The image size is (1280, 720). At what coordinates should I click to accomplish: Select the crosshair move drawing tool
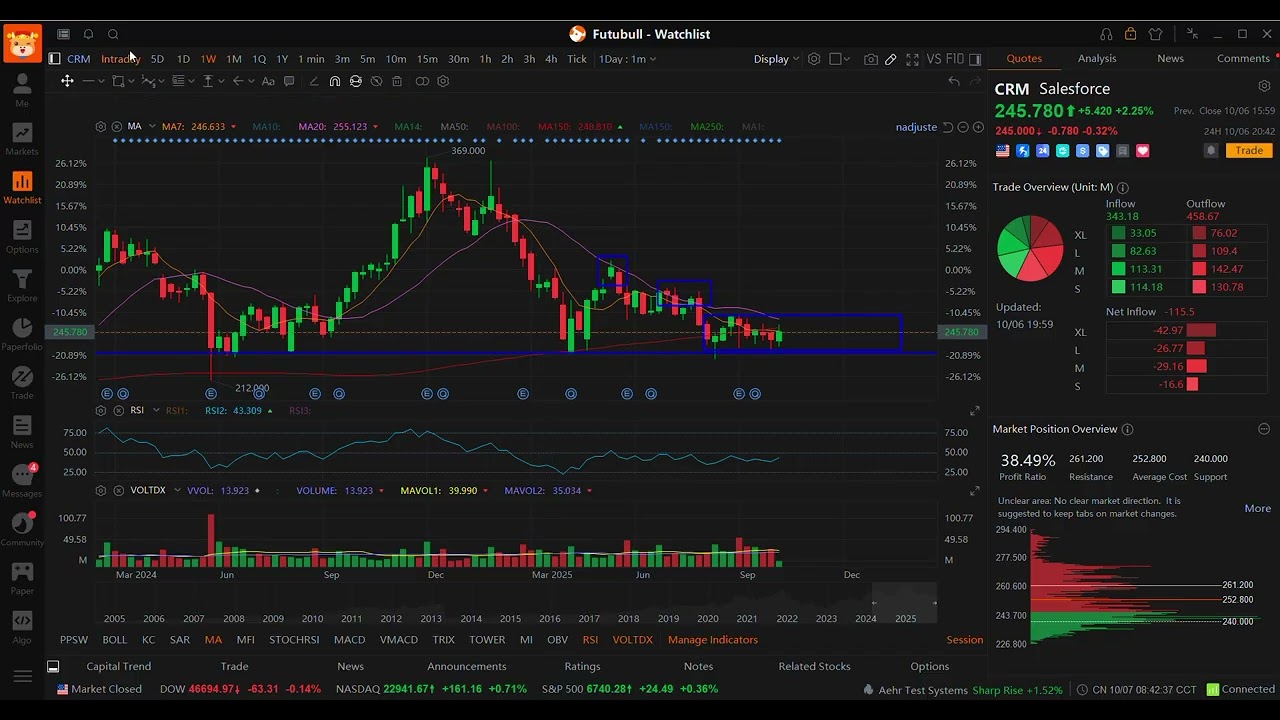point(67,81)
